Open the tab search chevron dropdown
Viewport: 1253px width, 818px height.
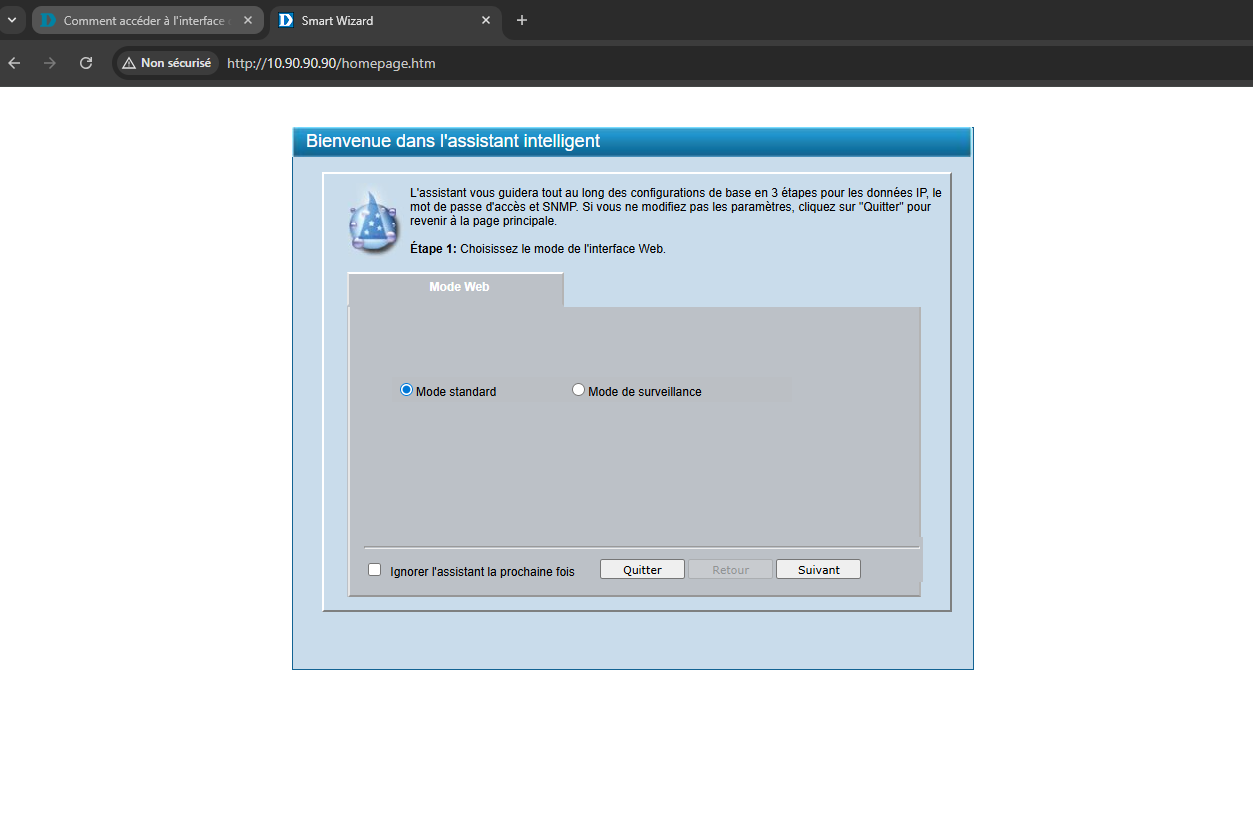[13, 20]
